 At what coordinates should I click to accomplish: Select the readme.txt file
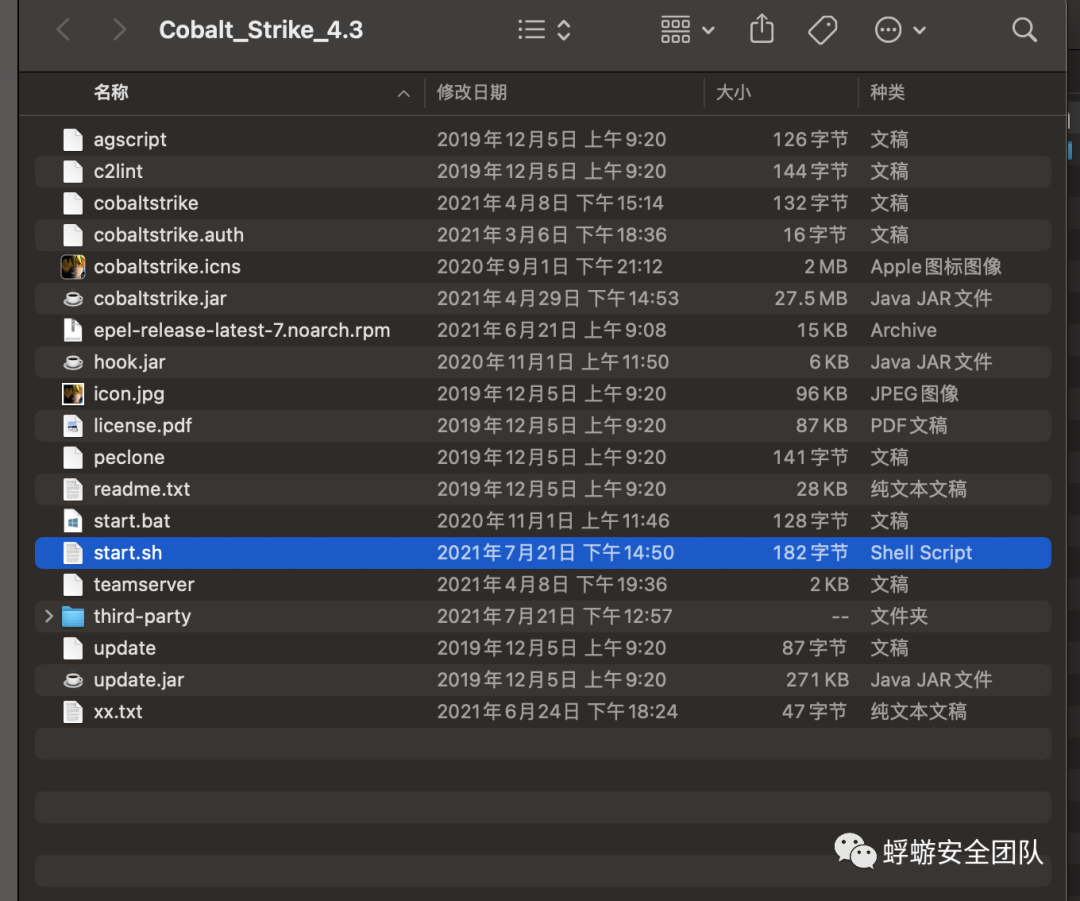point(142,489)
